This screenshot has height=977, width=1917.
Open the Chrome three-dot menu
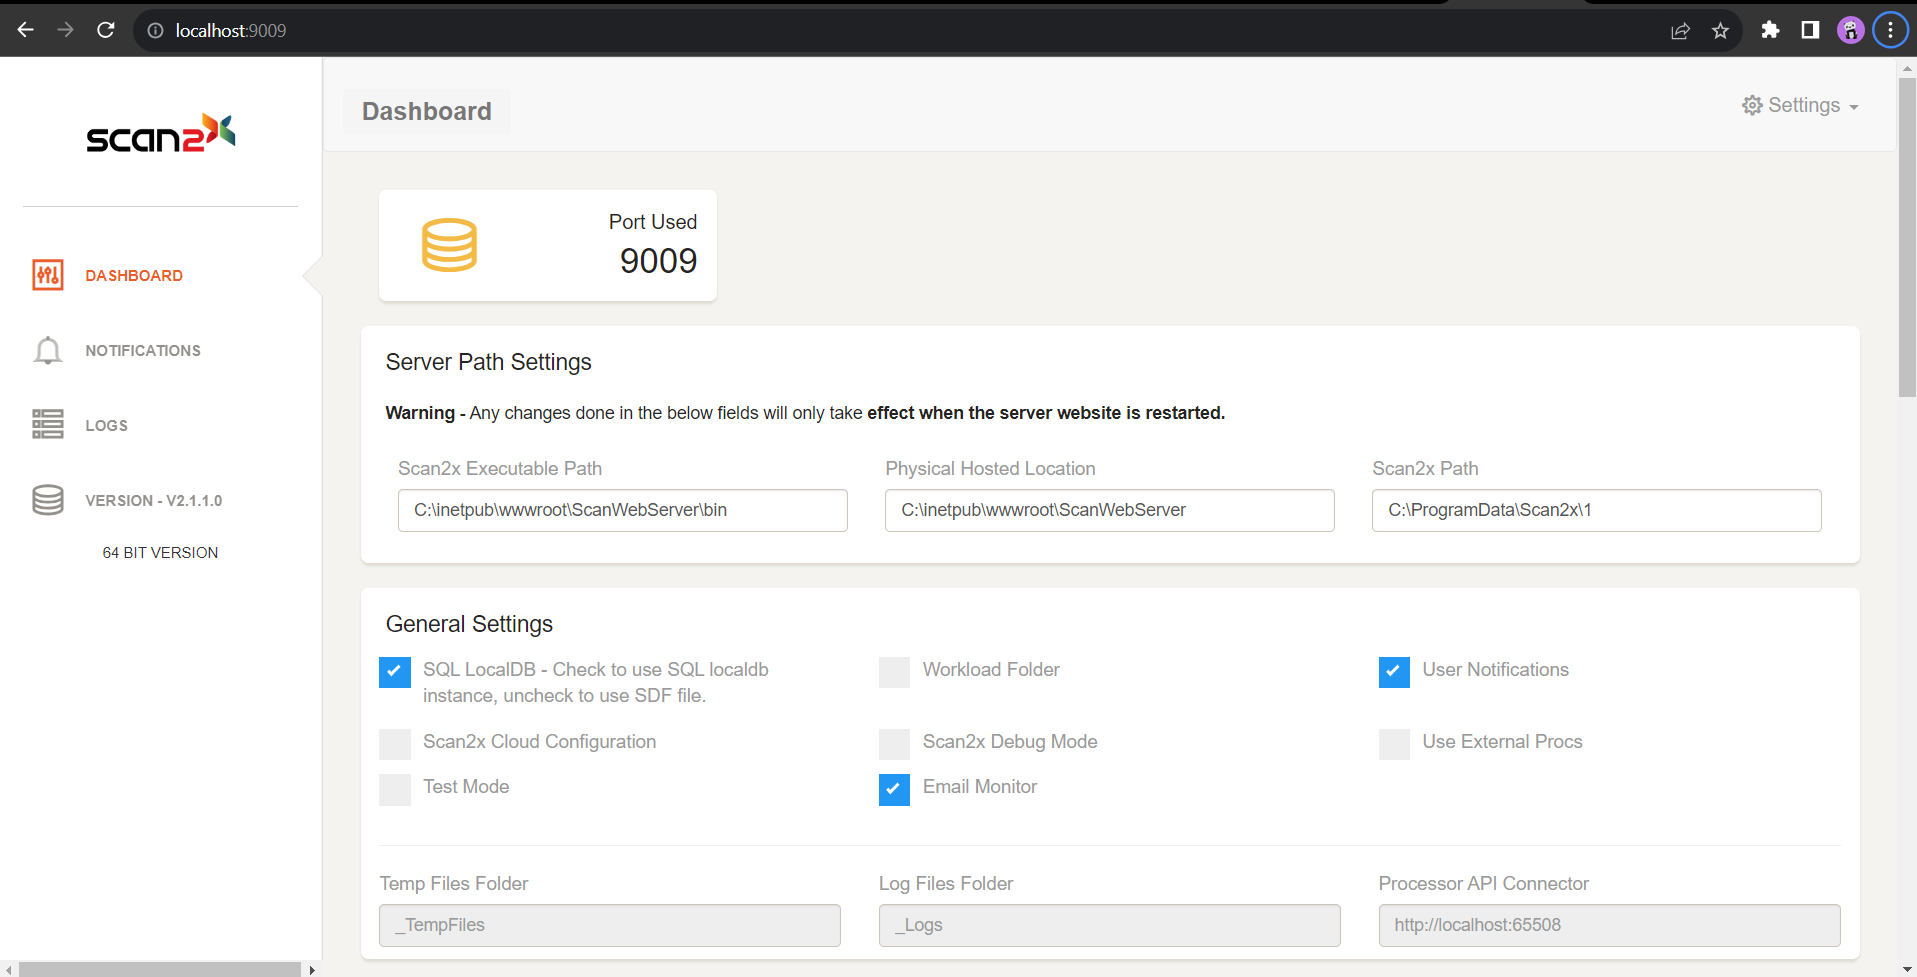[1890, 30]
